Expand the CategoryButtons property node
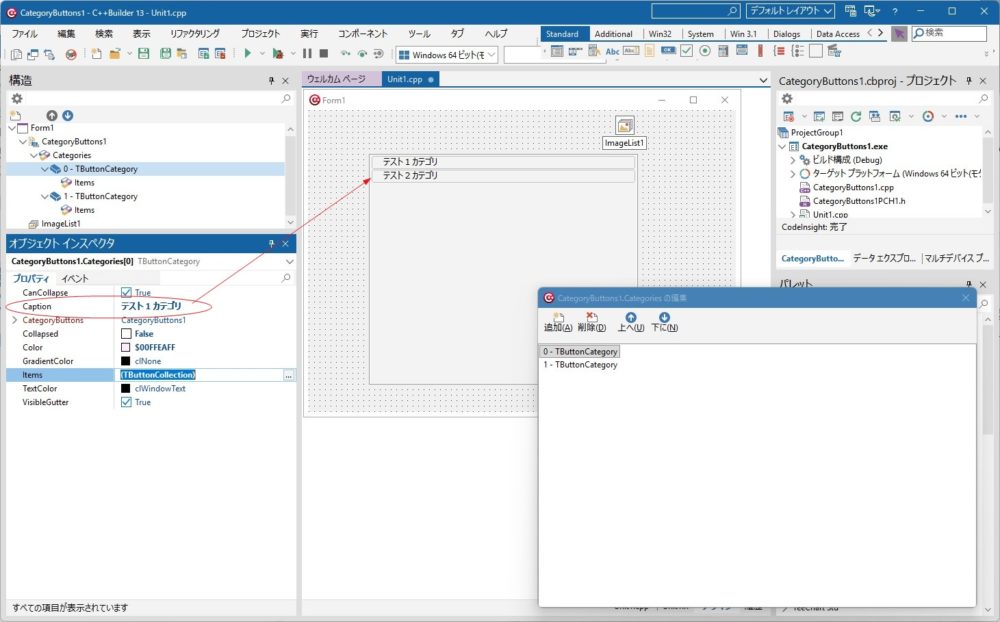The width and height of the screenshot is (1000, 622). [14, 320]
